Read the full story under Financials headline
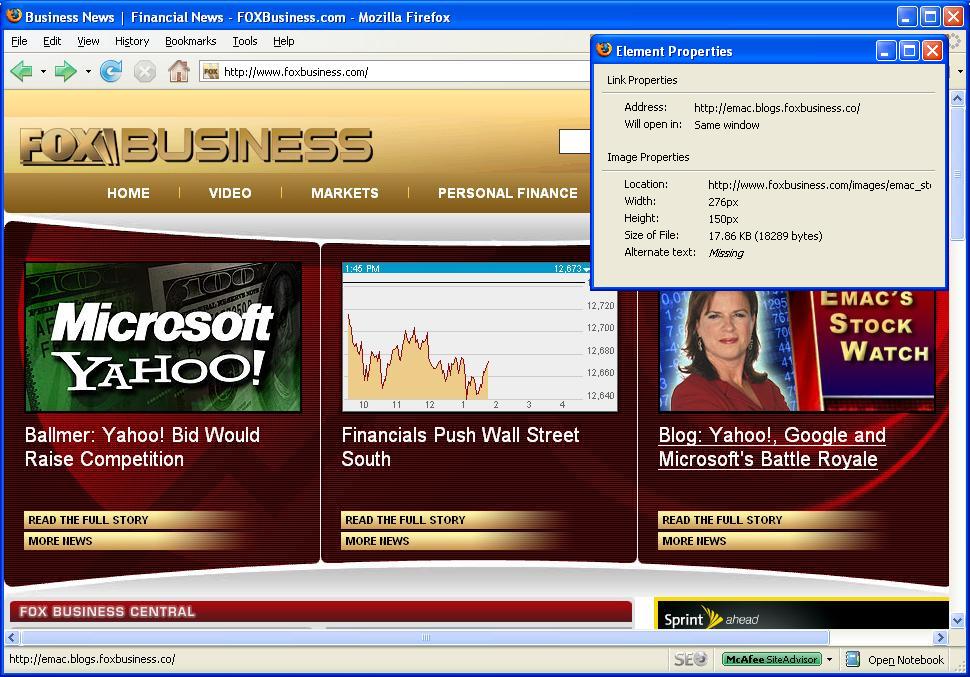 tap(405, 520)
